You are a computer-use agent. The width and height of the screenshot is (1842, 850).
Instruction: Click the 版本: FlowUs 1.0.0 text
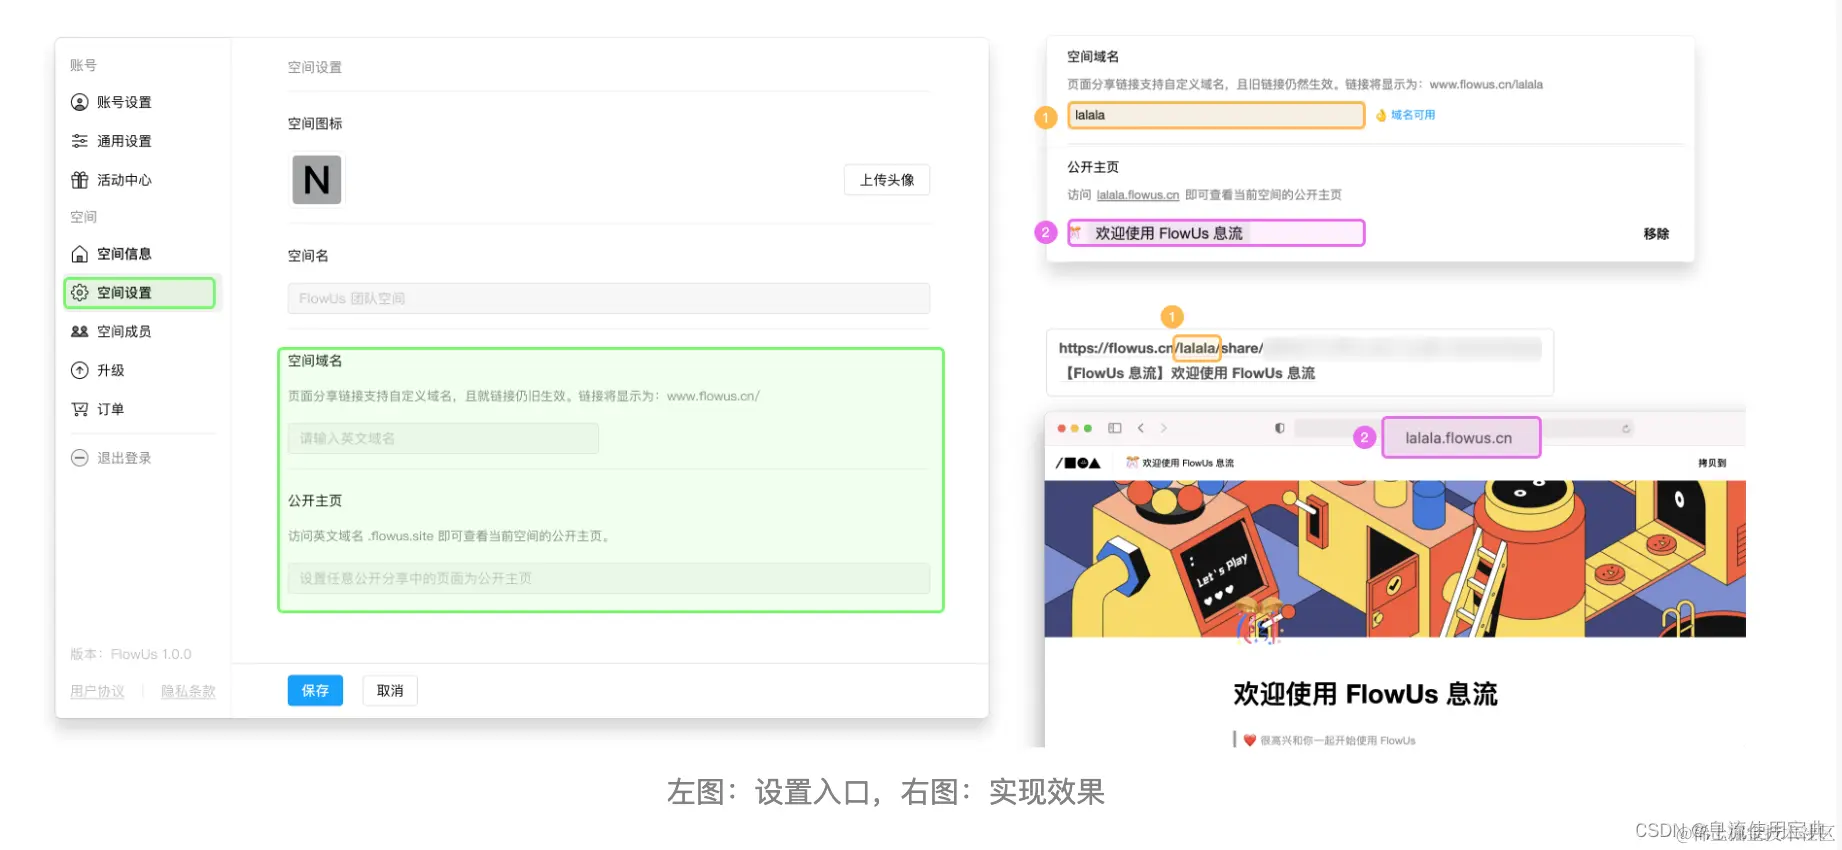pos(130,654)
